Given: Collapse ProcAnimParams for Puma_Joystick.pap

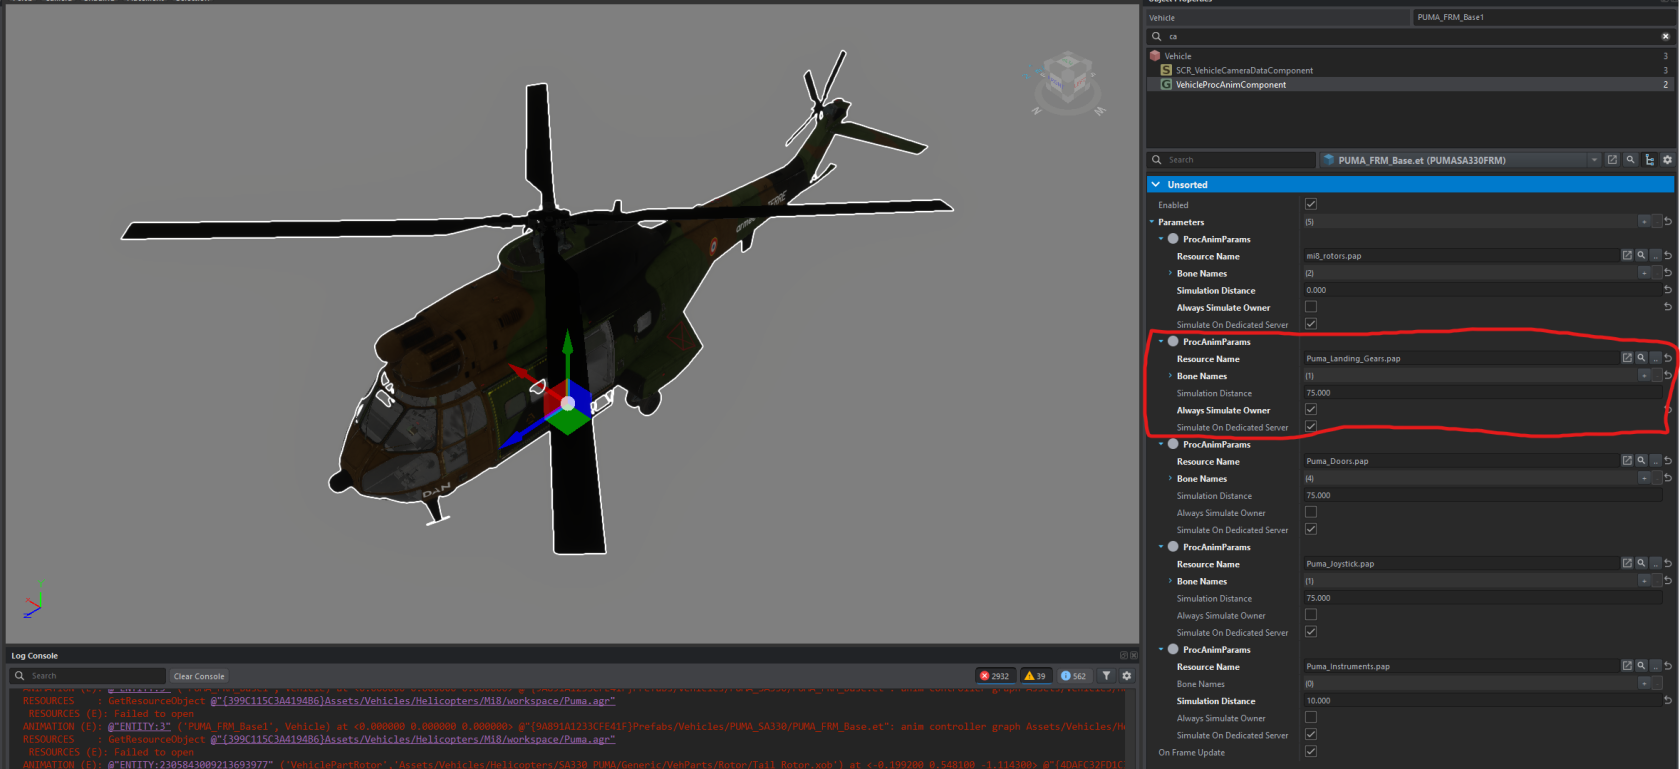Looking at the screenshot, I should [1161, 547].
